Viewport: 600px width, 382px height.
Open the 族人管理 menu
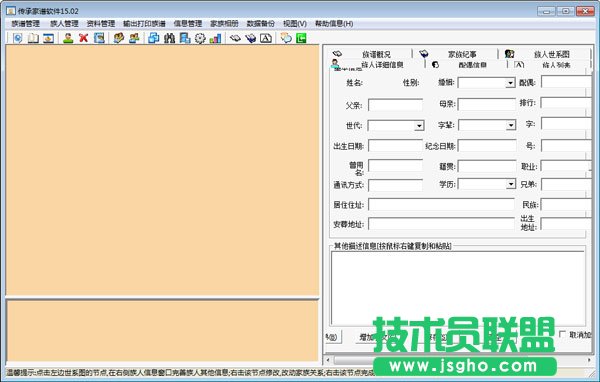tap(64, 24)
